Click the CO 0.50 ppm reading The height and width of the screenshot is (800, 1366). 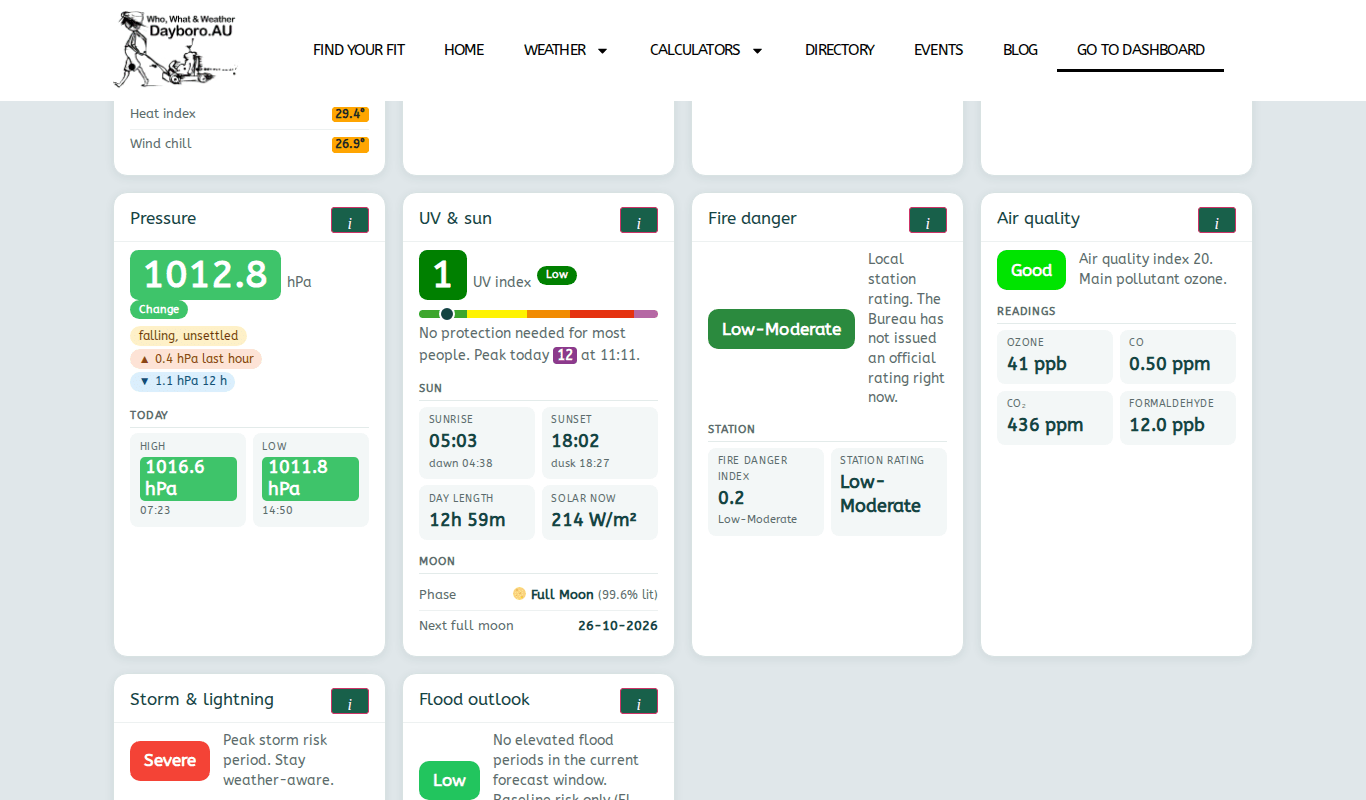tap(1177, 357)
